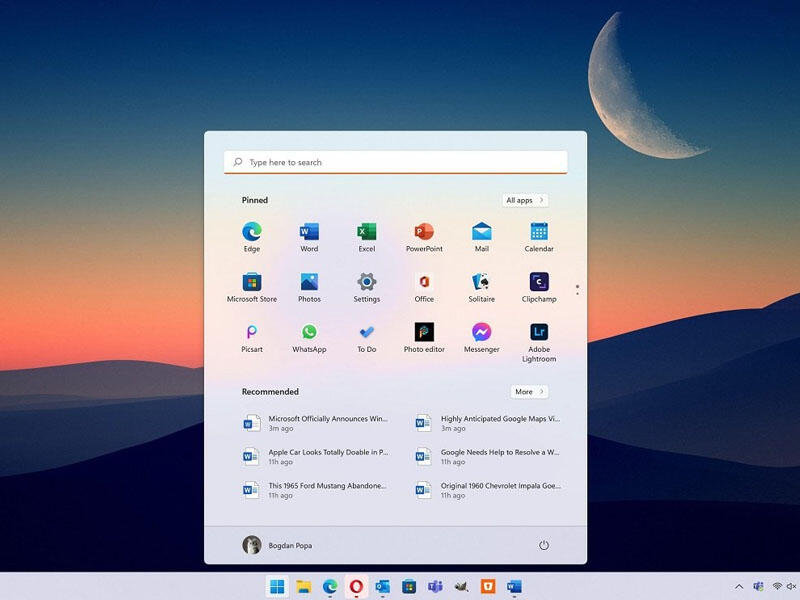
Task: Open the Calendar app
Action: (x=539, y=237)
